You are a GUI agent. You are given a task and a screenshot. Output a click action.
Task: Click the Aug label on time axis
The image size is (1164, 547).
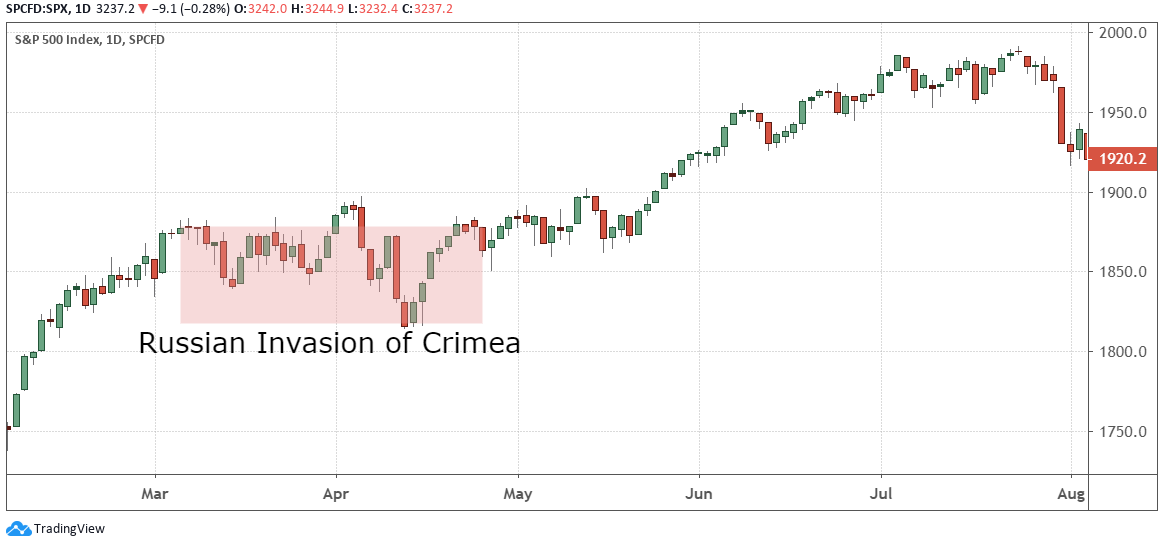1070,493
